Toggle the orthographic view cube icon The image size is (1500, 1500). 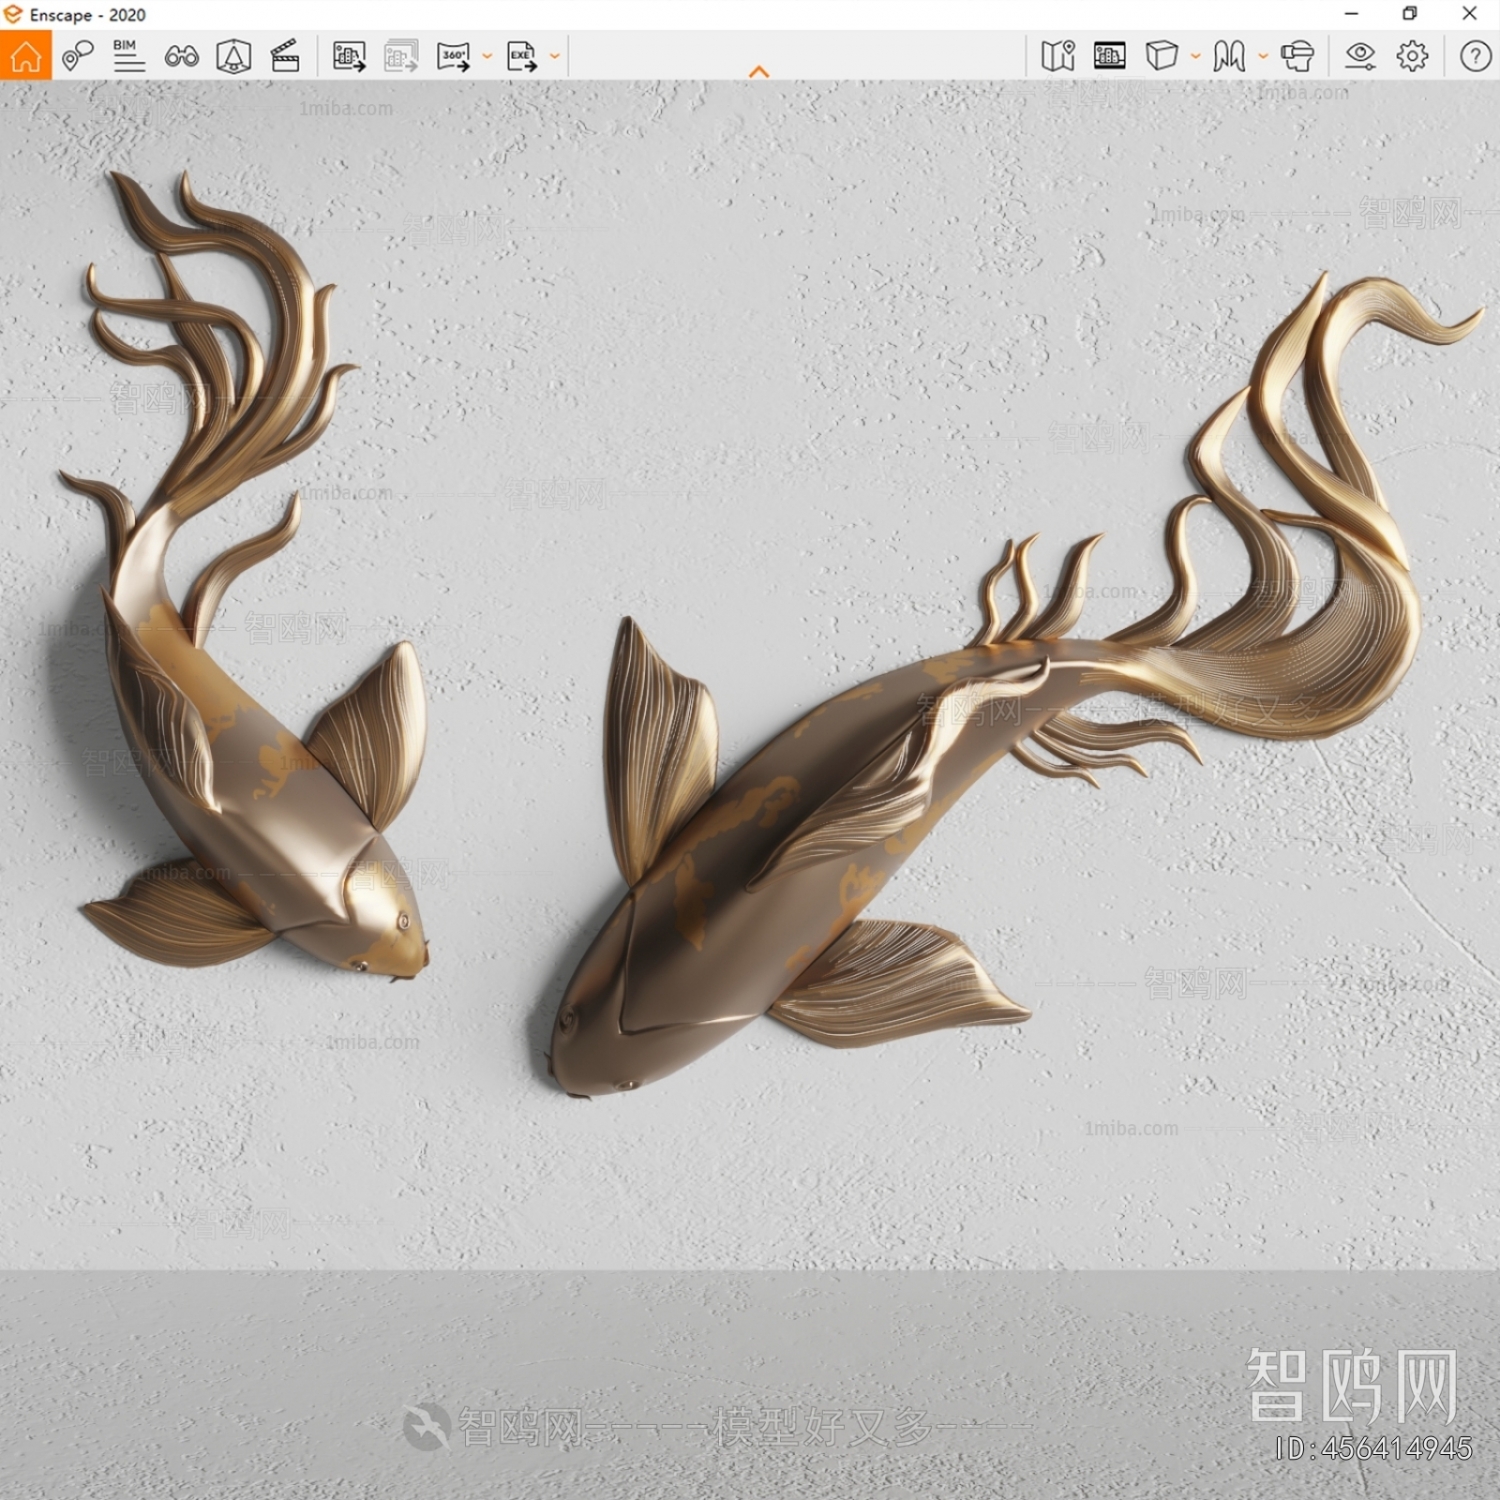click(234, 56)
